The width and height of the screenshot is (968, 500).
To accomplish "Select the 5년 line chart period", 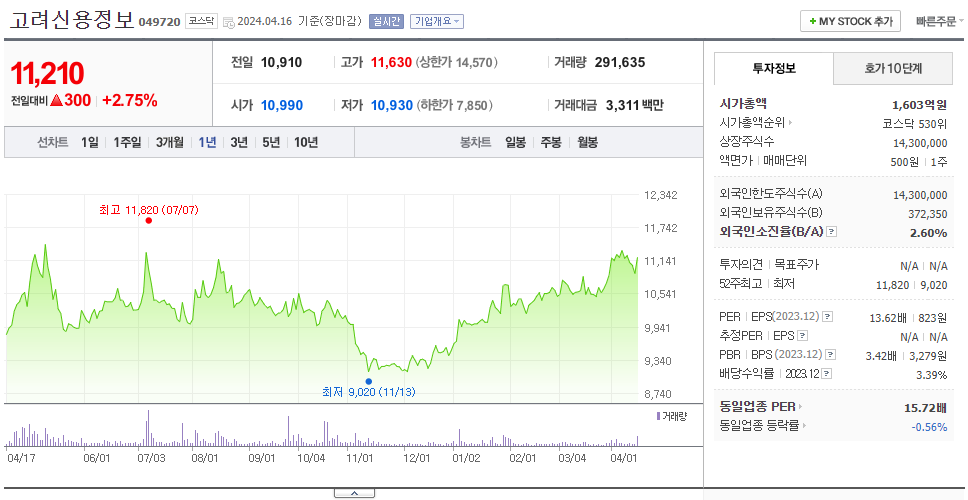I will 271,143.
